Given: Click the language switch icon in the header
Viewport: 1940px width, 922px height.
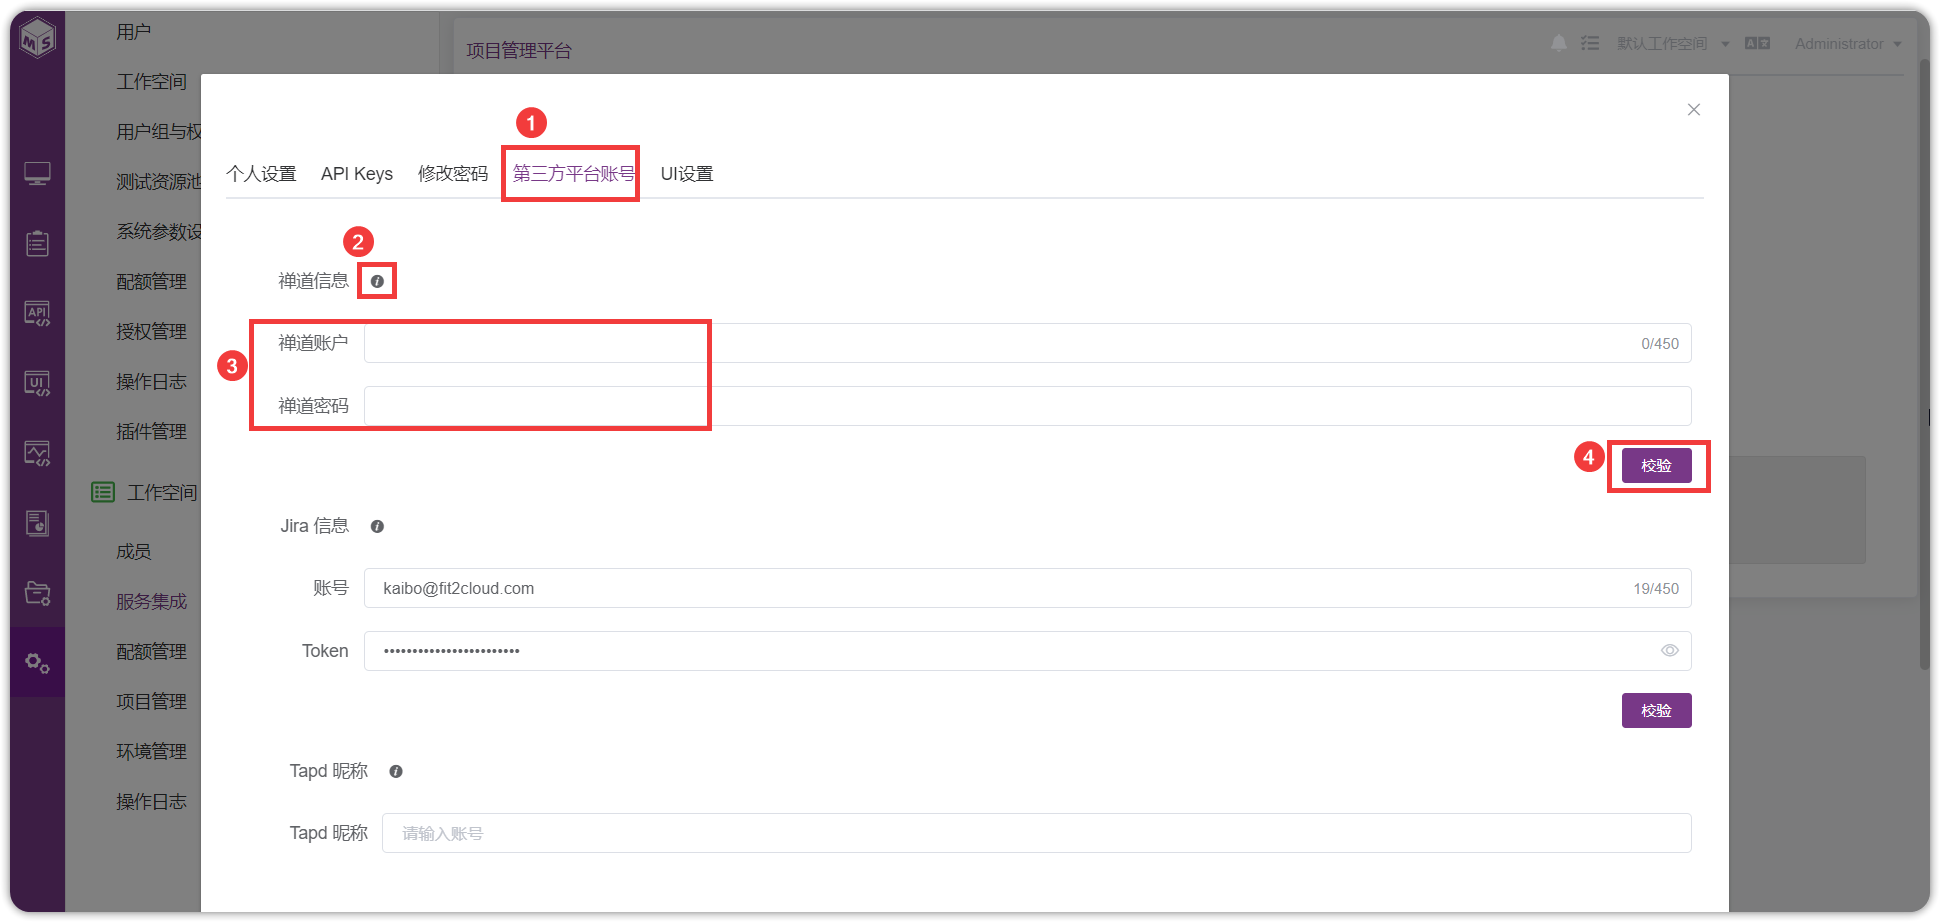Looking at the screenshot, I should pyautogui.click(x=1757, y=43).
